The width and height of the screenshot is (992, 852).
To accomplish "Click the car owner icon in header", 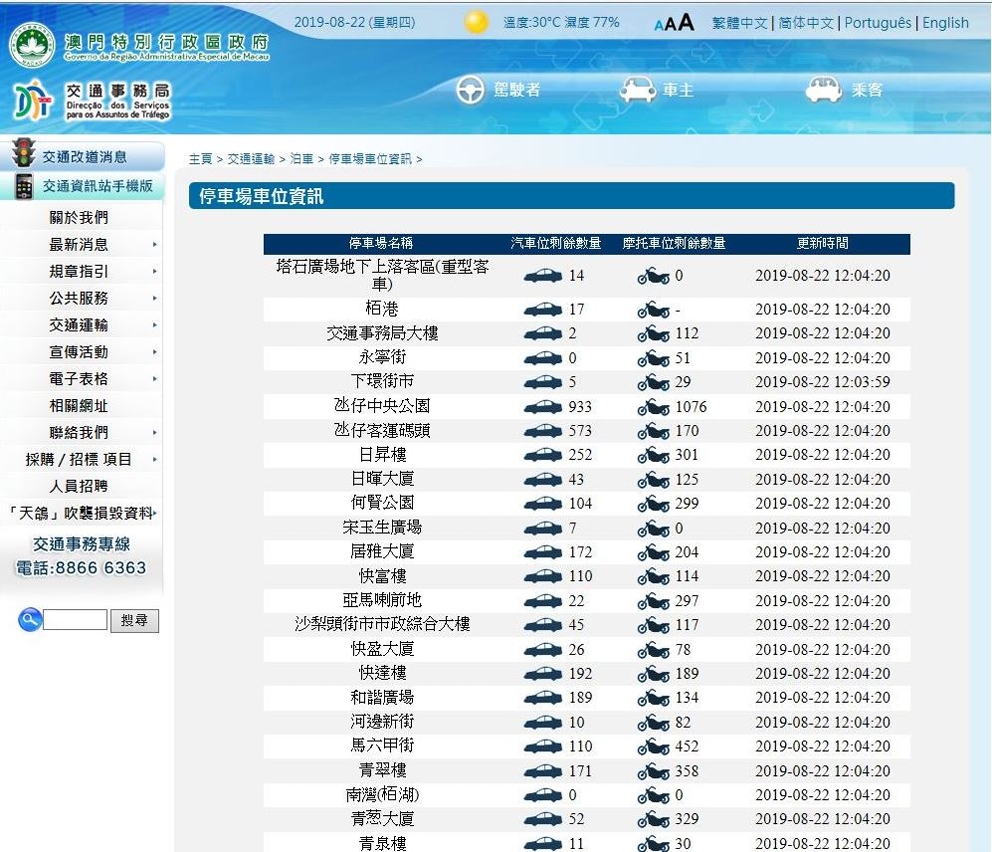I will click(637, 90).
